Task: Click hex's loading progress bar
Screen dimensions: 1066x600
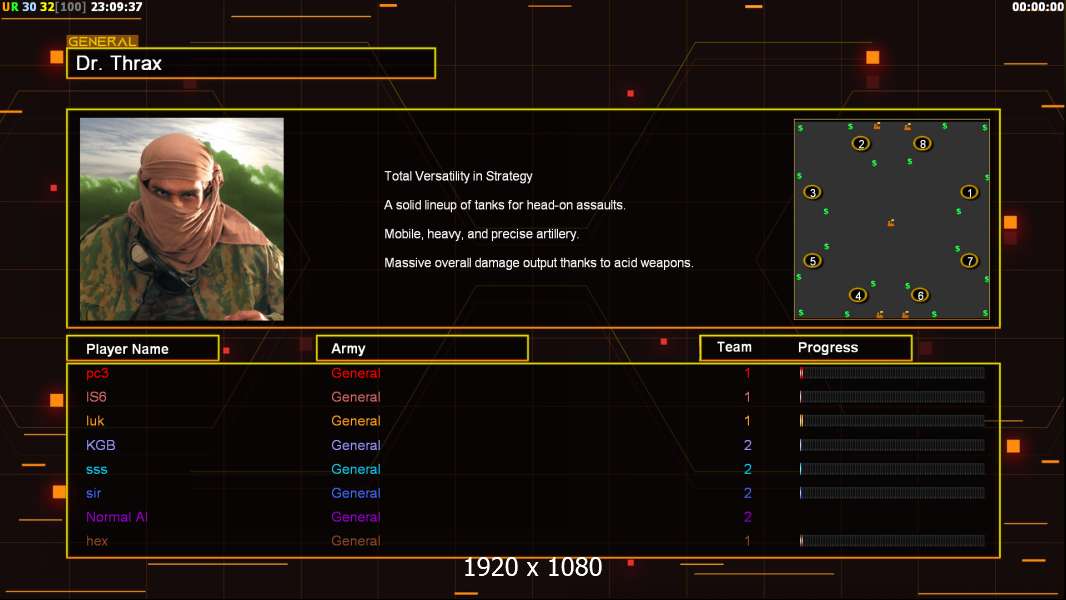Action: (x=892, y=541)
